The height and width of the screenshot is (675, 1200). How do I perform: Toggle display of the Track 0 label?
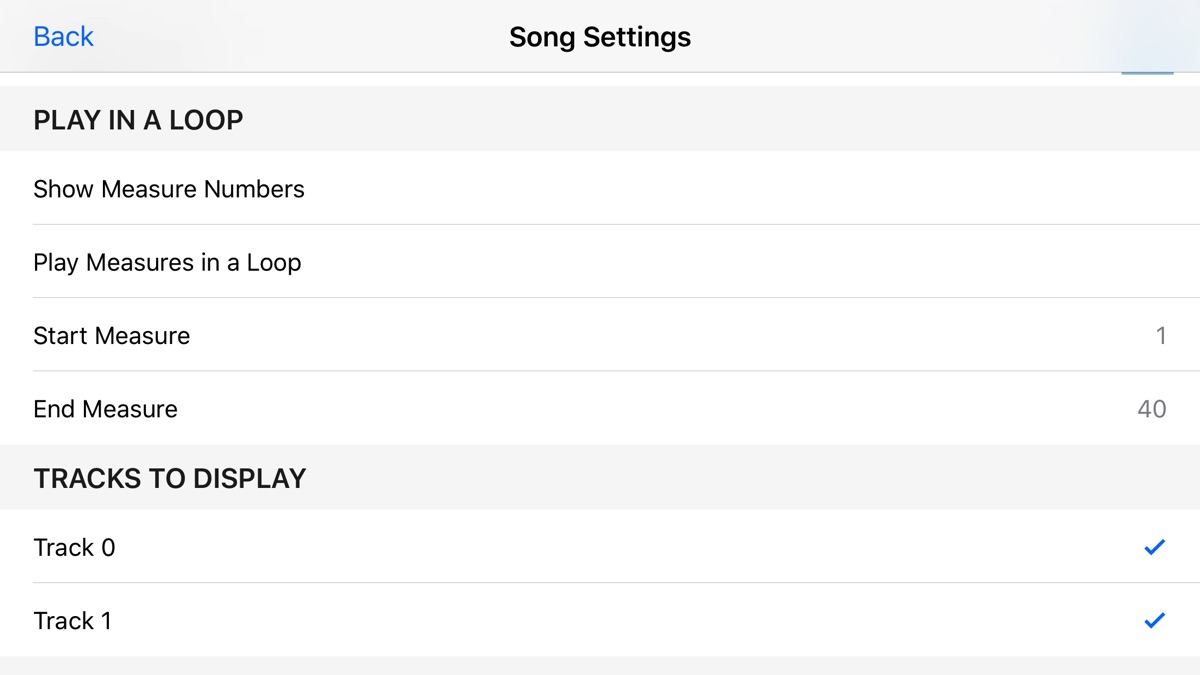(74, 547)
